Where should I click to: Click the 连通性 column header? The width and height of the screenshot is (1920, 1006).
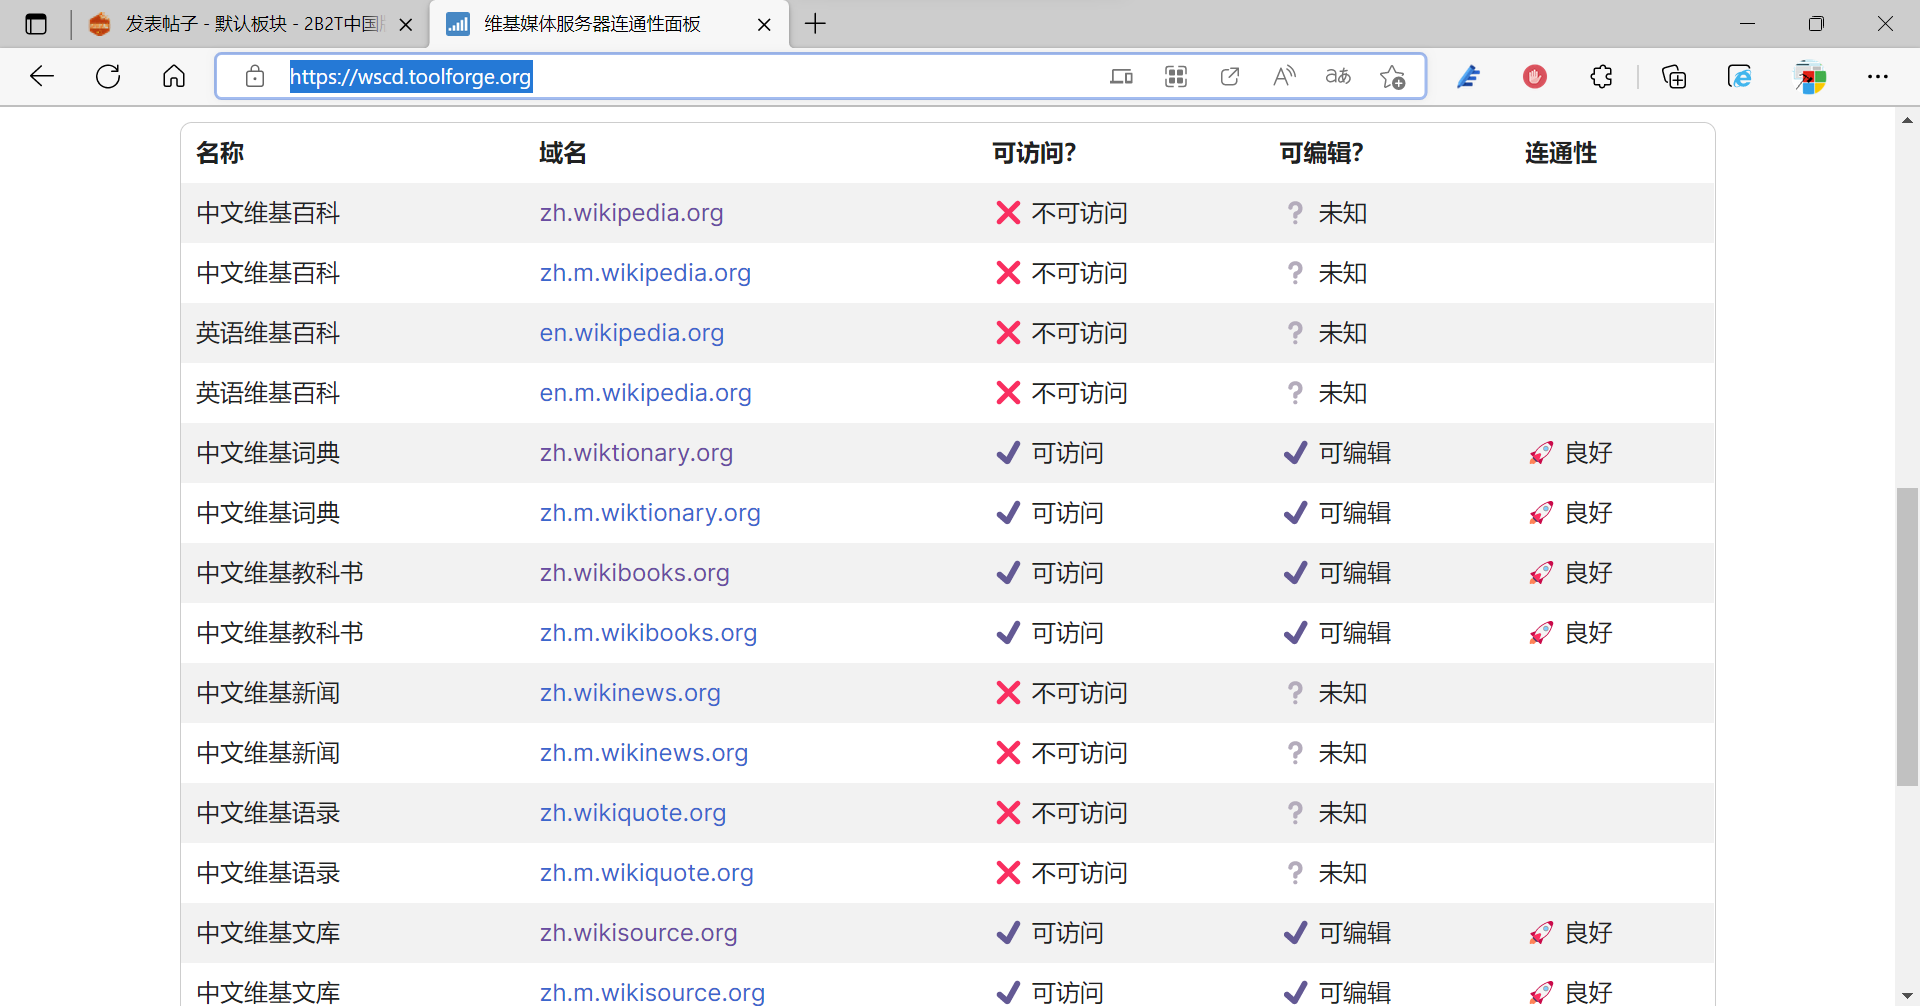(x=1560, y=153)
